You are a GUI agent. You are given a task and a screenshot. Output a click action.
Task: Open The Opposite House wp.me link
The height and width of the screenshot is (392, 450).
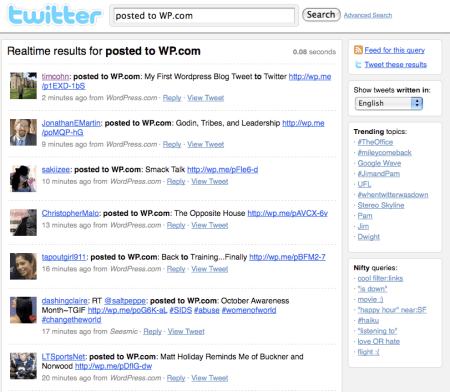[x=288, y=213]
